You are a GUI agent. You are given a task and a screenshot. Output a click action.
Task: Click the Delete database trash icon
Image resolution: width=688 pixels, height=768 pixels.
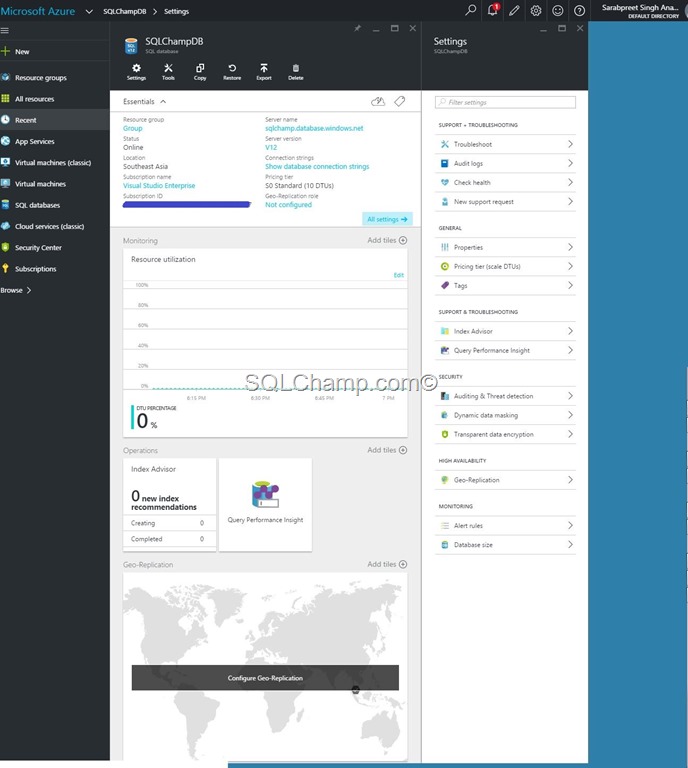click(x=296, y=72)
